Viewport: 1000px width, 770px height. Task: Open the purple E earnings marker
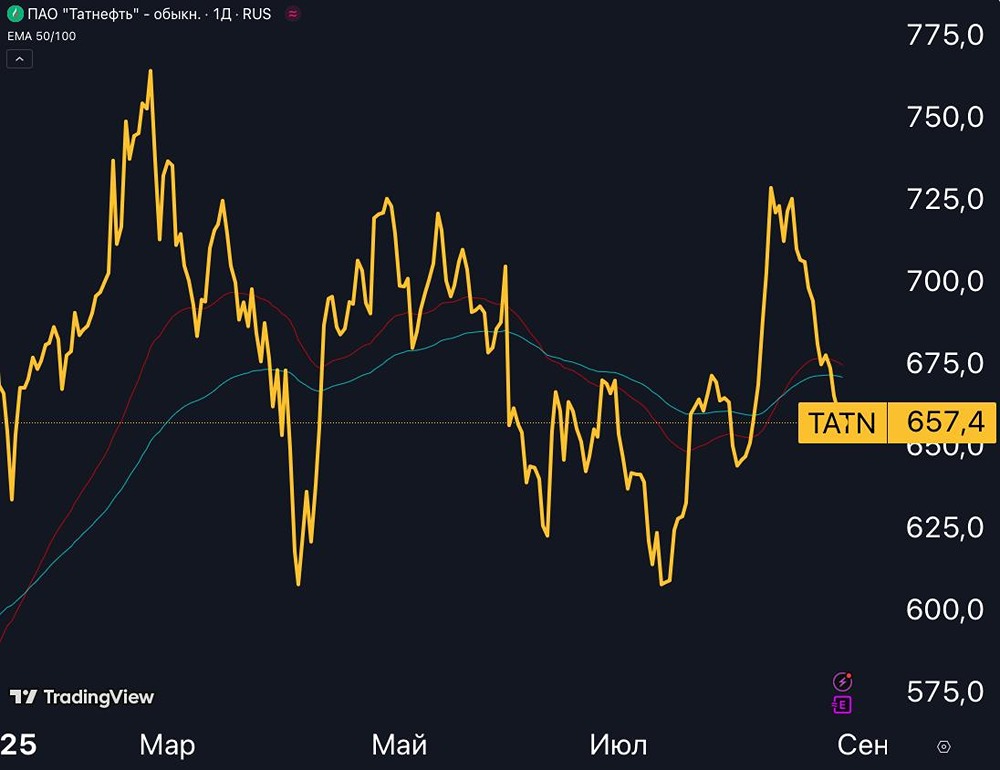click(x=842, y=704)
